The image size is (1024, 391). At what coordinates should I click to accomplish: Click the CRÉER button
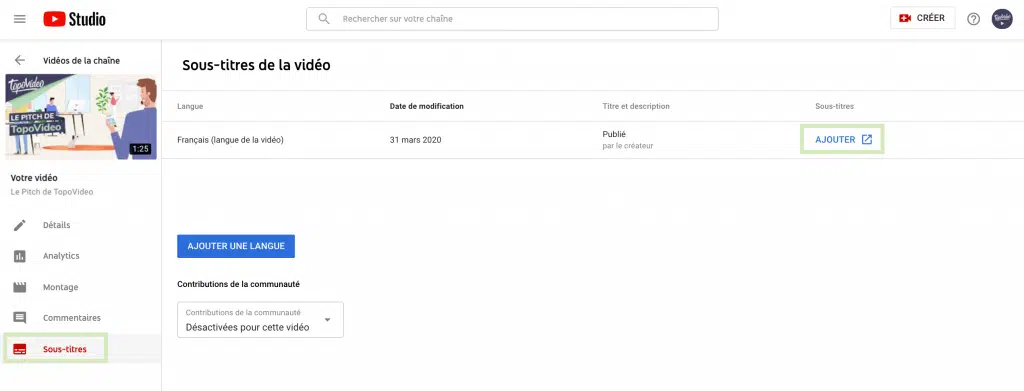[x=922, y=18]
